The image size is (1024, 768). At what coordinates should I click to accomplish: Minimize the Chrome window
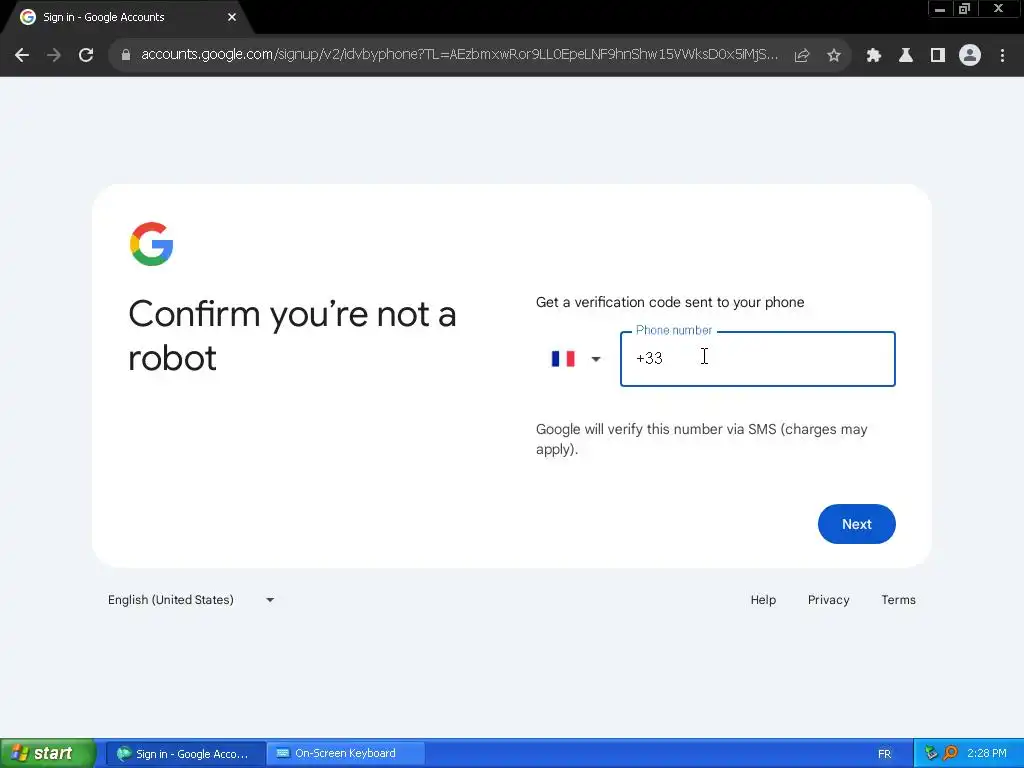(940, 9)
